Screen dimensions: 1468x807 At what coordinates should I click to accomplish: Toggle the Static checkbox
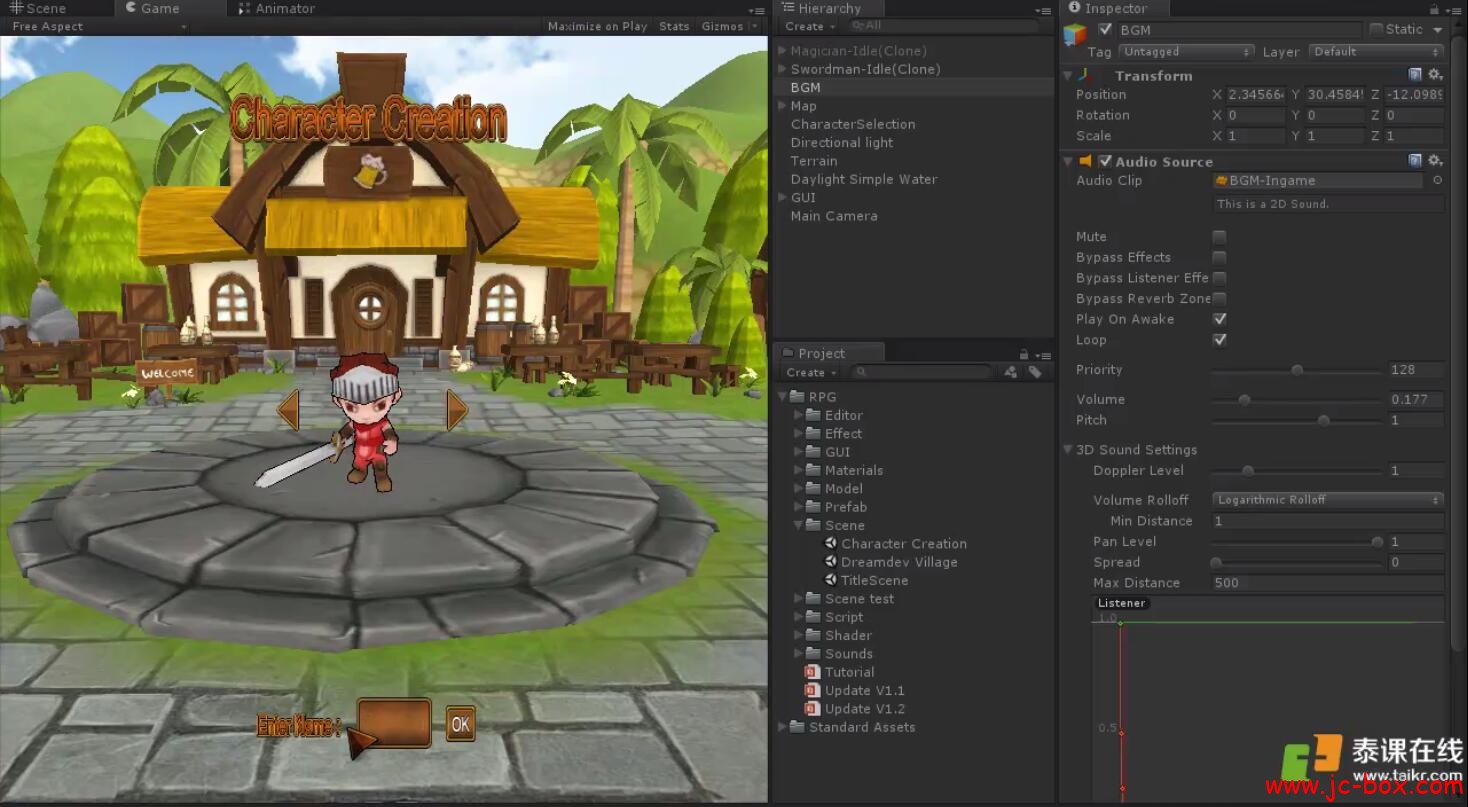1376,29
